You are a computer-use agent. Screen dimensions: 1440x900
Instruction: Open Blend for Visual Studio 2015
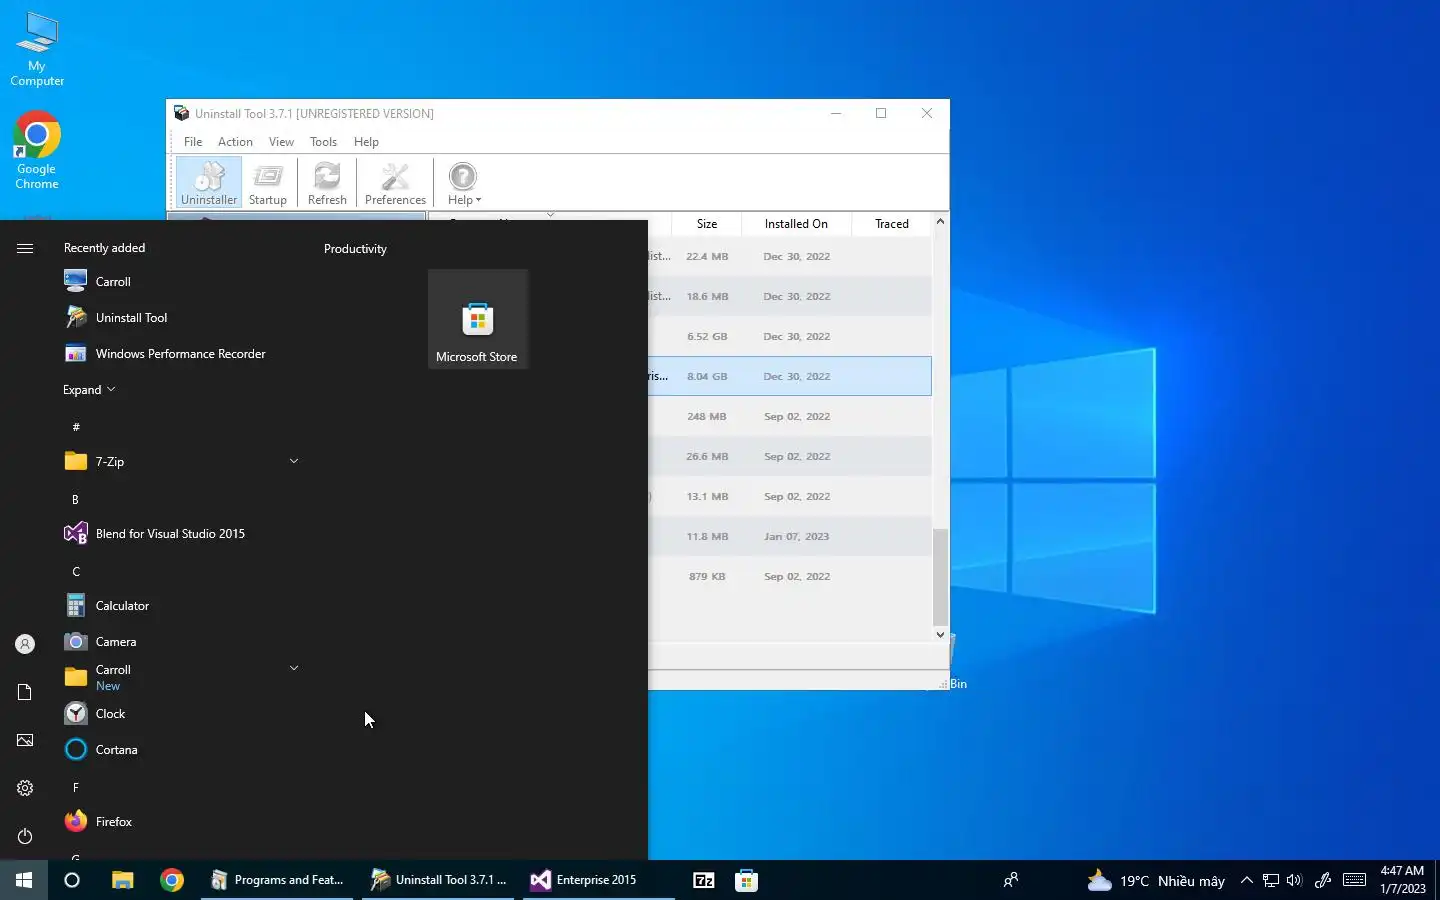pyautogui.click(x=180, y=534)
